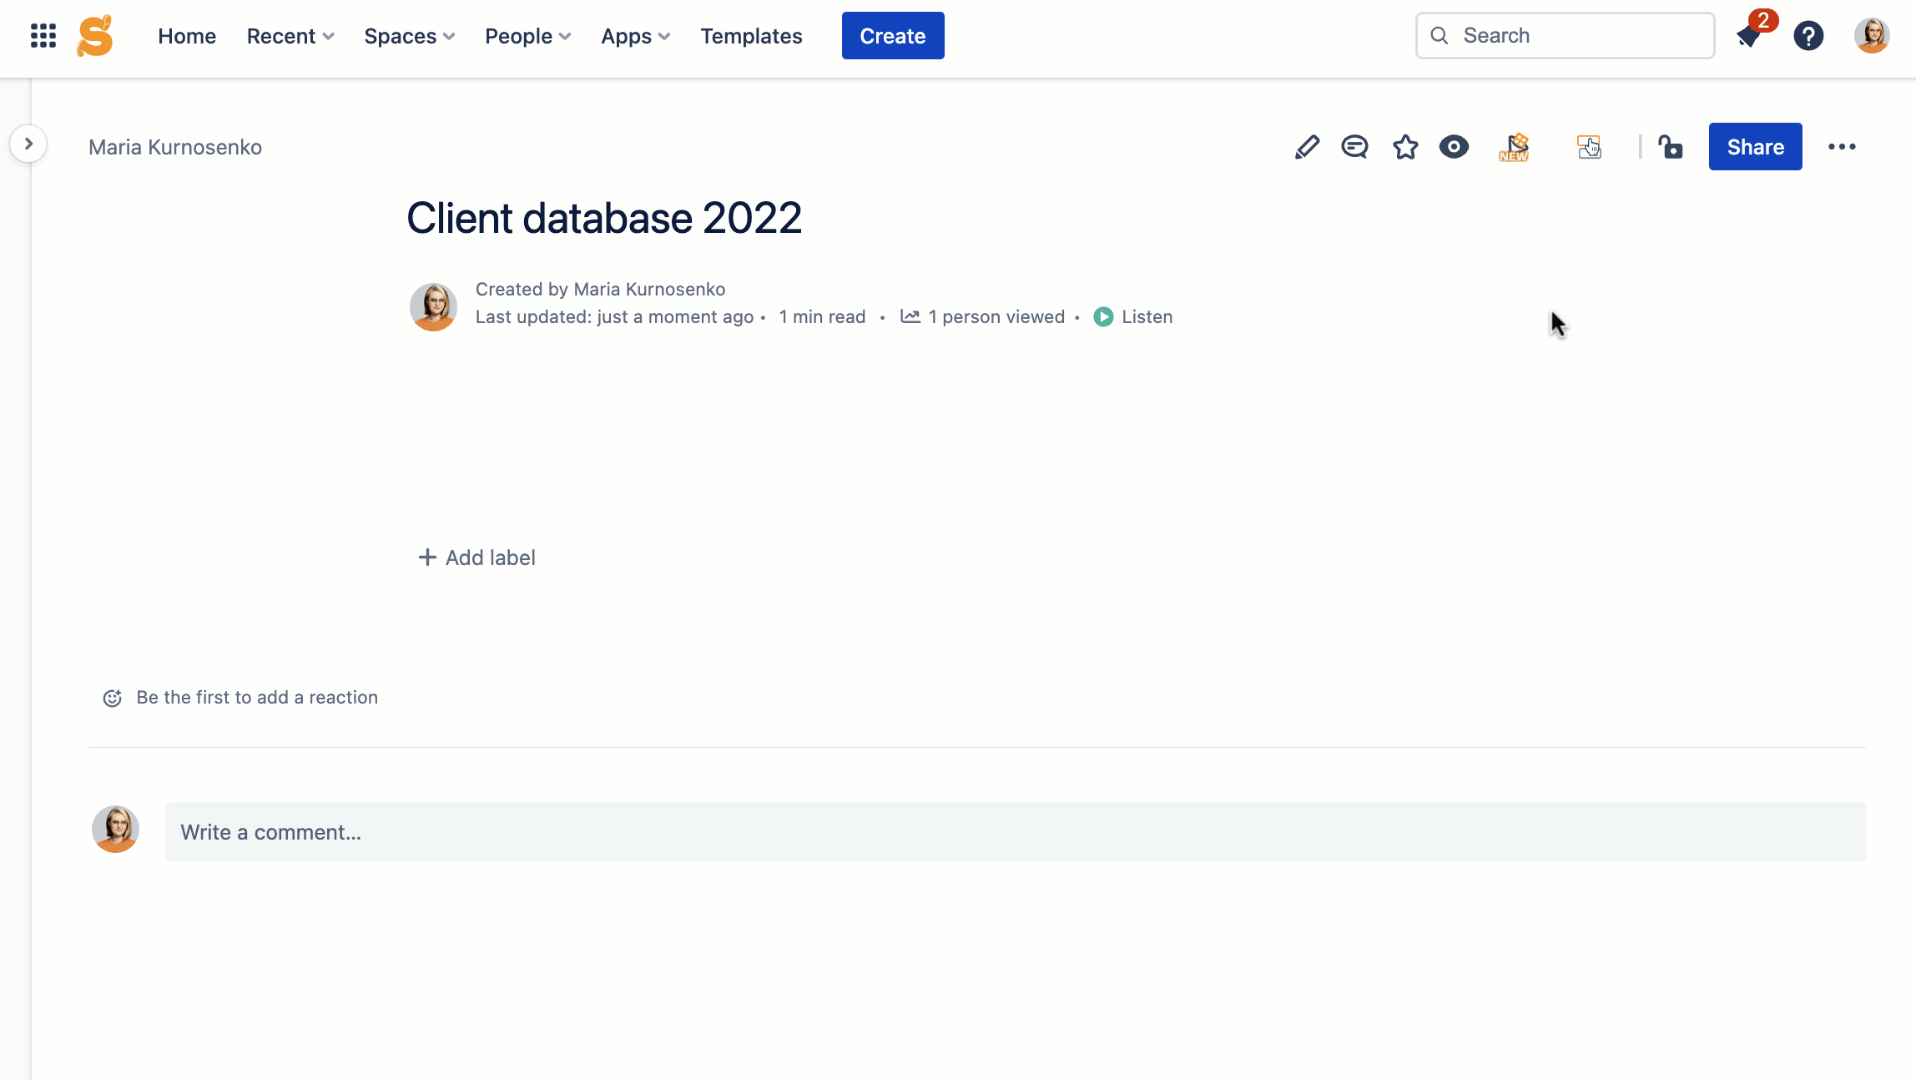The height and width of the screenshot is (1080, 1916).
Task: Open user profile avatar menu
Action: (1871, 36)
